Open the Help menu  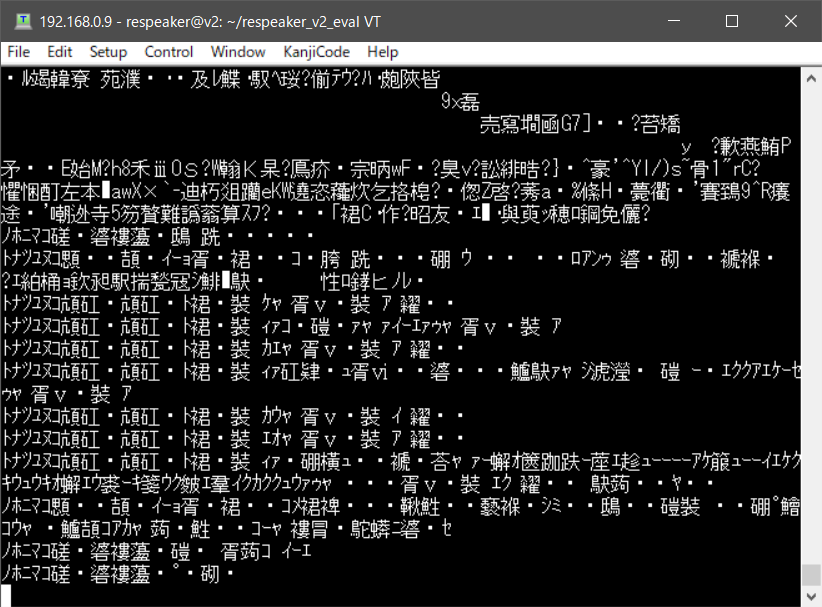[x=383, y=52]
